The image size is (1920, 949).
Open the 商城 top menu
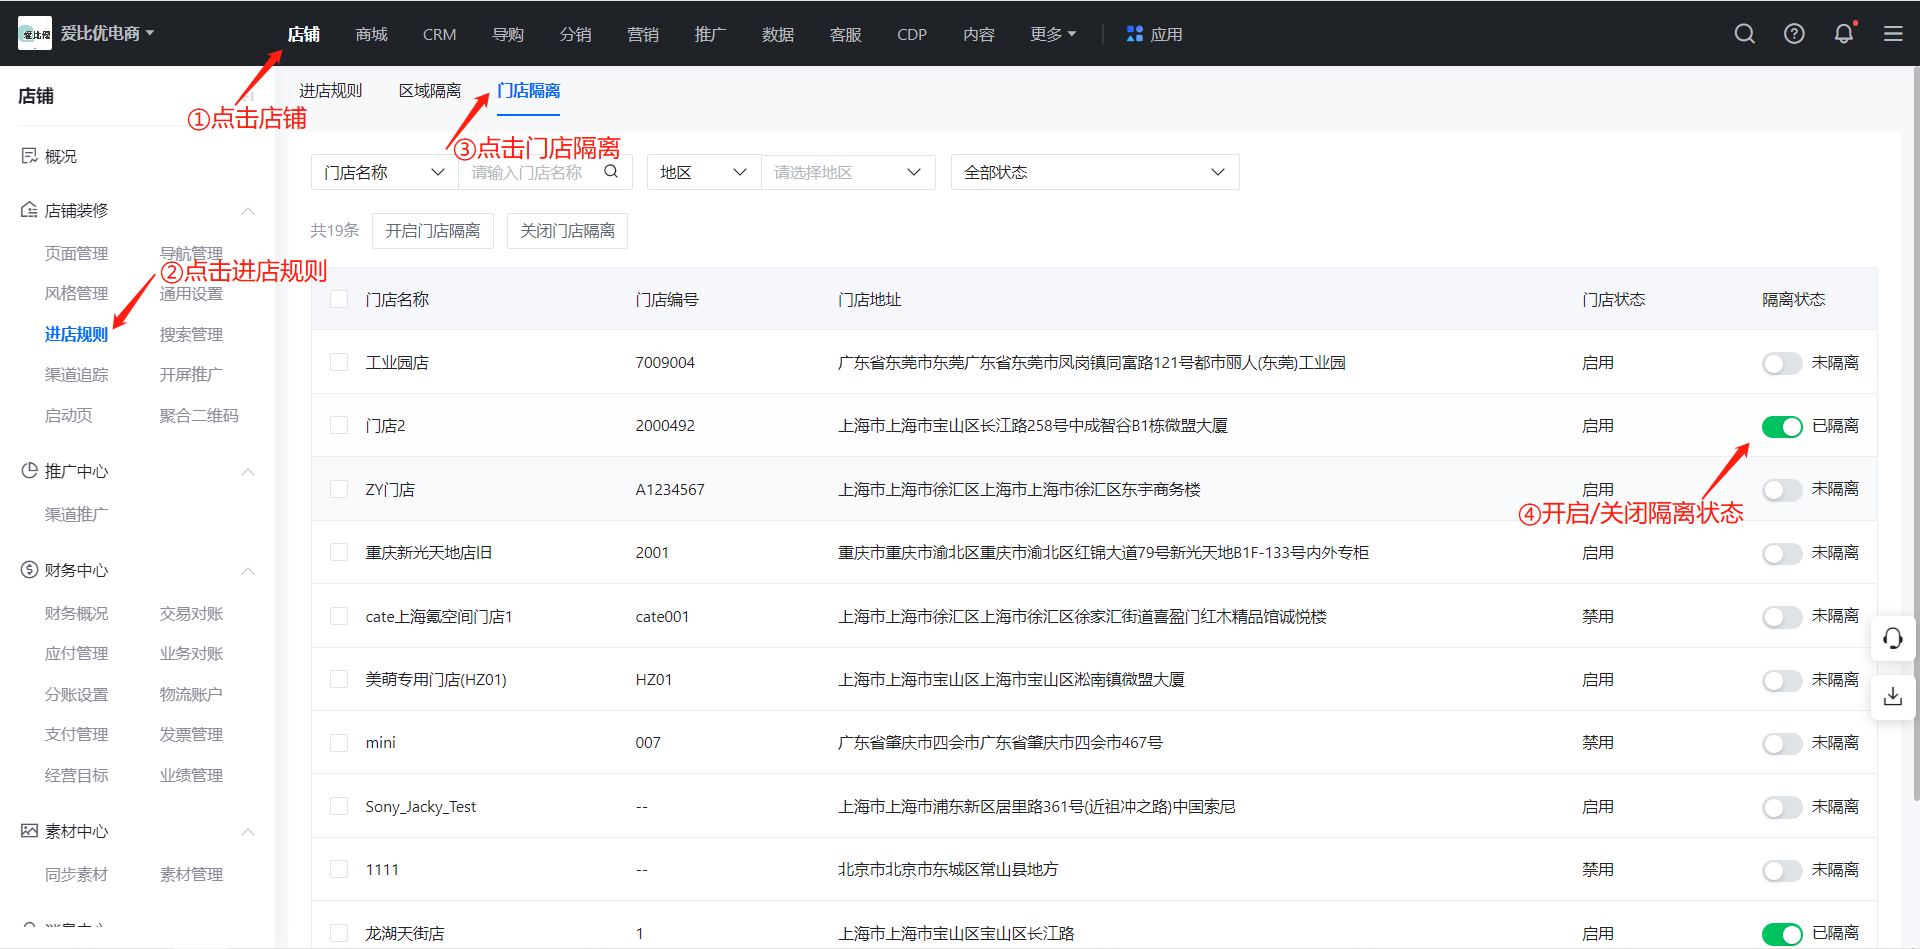[x=371, y=34]
